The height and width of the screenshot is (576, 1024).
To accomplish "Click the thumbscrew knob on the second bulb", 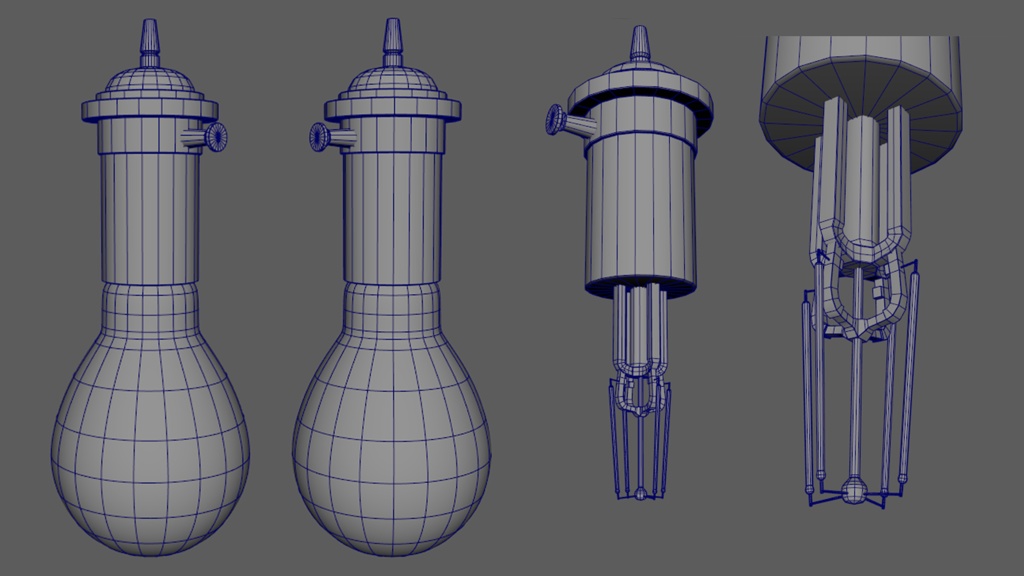I will 320,137.
